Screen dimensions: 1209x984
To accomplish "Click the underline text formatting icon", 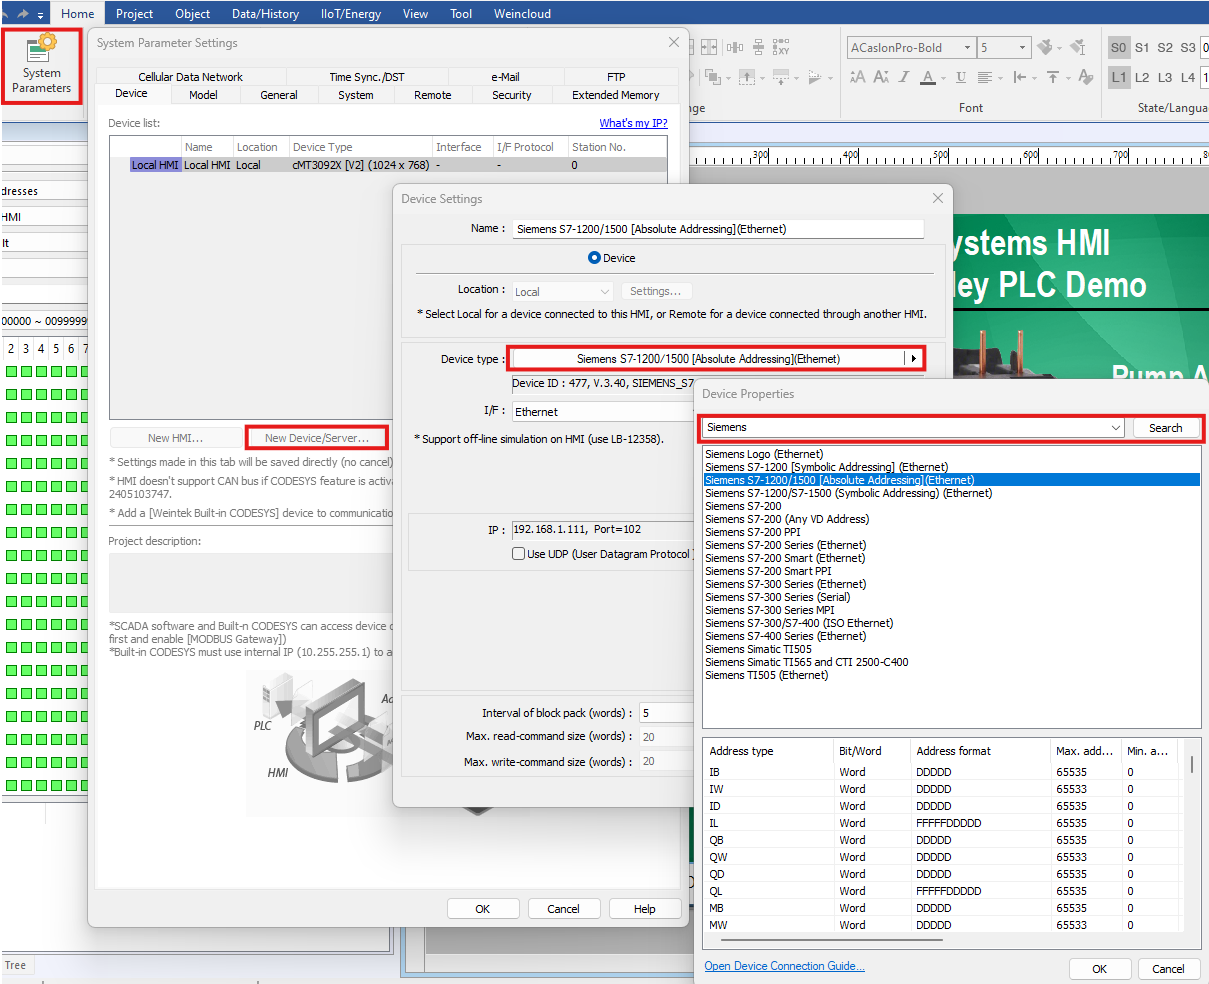I will (x=960, y=77).
